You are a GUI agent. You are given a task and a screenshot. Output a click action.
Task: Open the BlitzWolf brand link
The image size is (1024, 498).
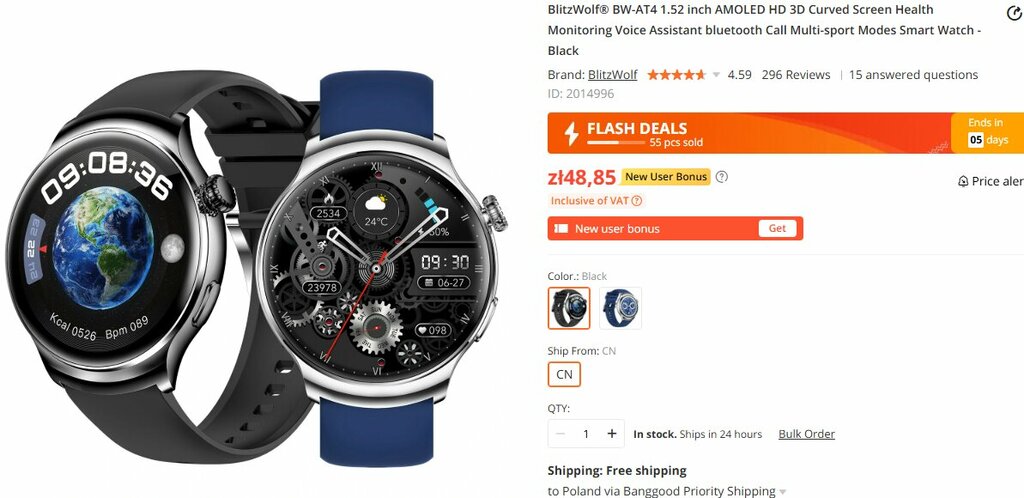(x=613, y=75)
